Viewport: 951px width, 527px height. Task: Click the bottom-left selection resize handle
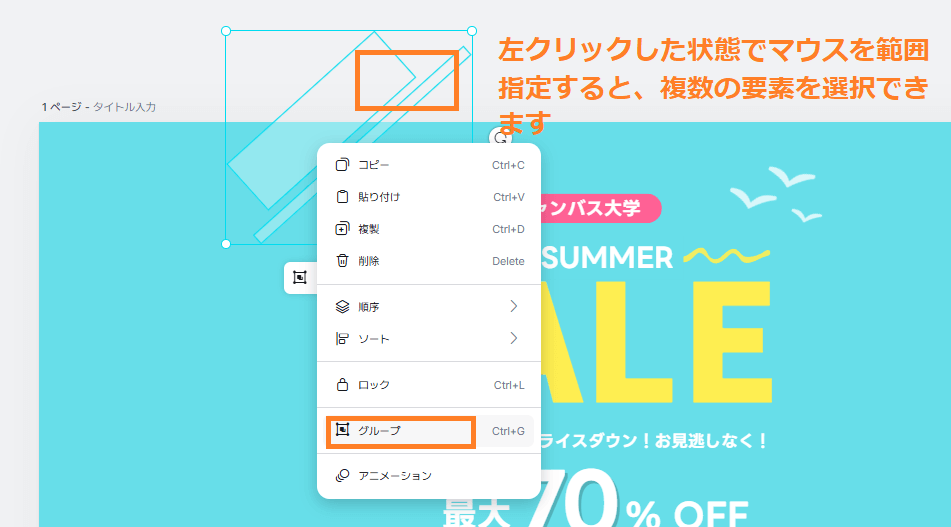(x=226, y=243)
